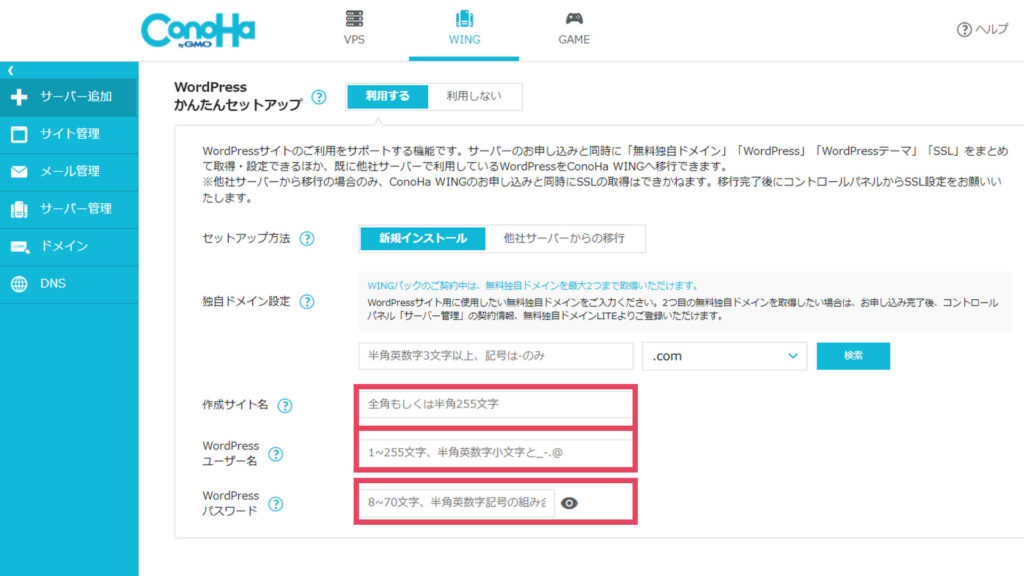Click the help question mark beside ヘルプ

[964, 29]
